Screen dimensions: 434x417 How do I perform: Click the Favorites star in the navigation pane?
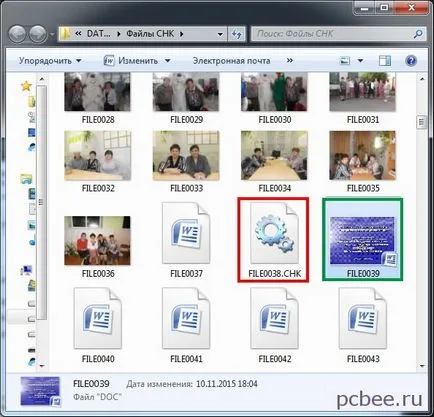pyautogui.click(x=26, y=86)
